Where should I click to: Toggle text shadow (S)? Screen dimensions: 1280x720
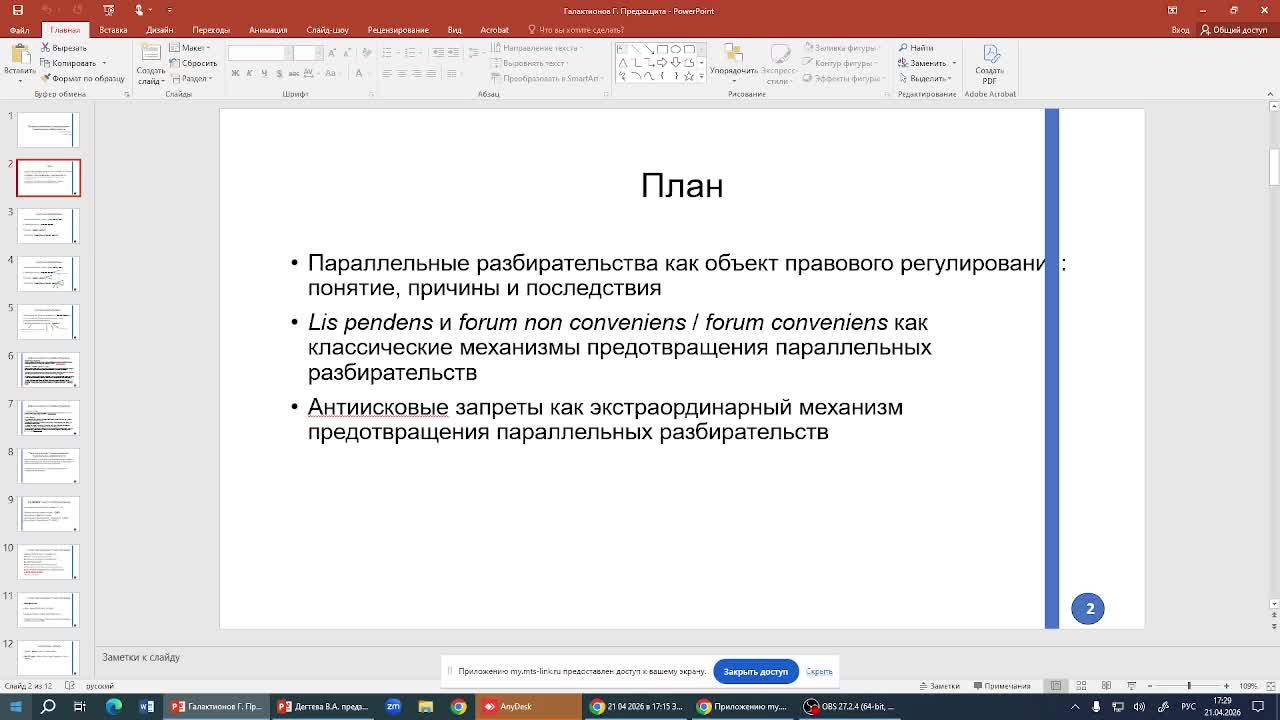(x=277, y=73)
